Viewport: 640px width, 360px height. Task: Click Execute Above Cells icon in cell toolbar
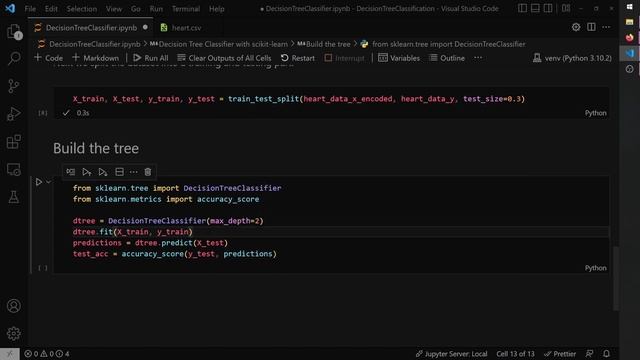click(87, 172)
